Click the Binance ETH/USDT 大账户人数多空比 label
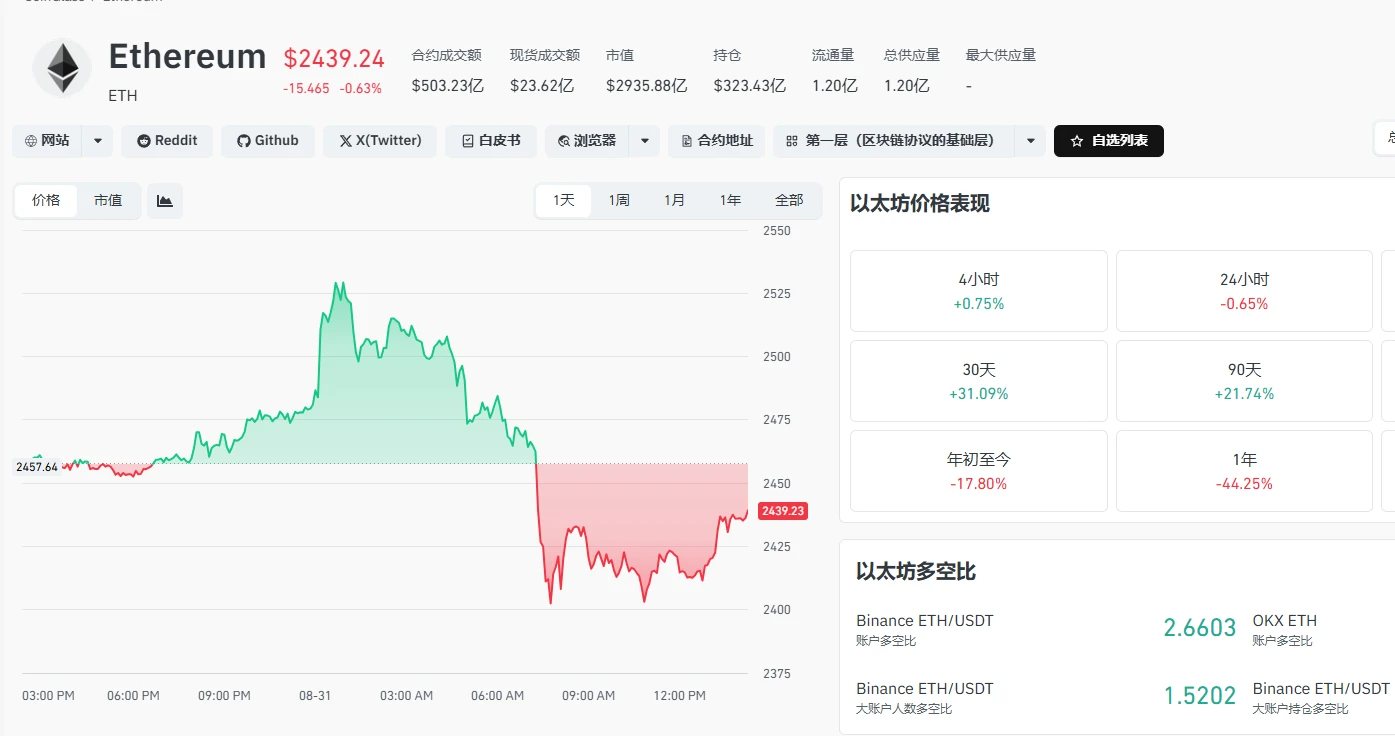The image size is (1395, 736). click(925, 698)
